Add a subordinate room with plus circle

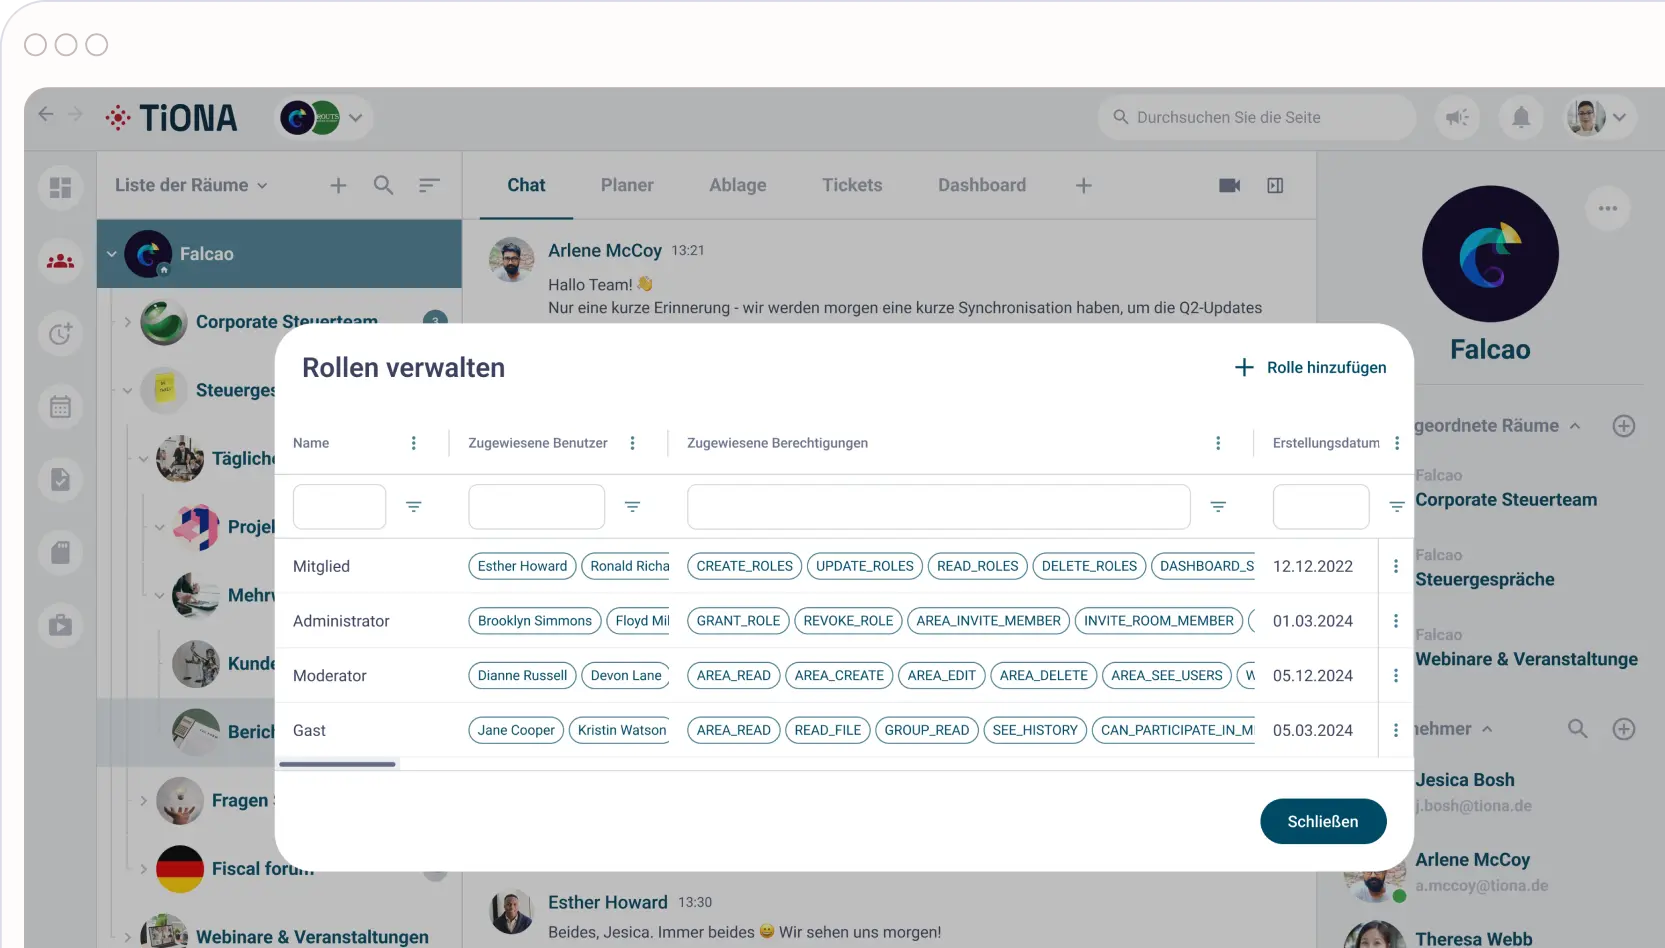tap(1624, 426)
